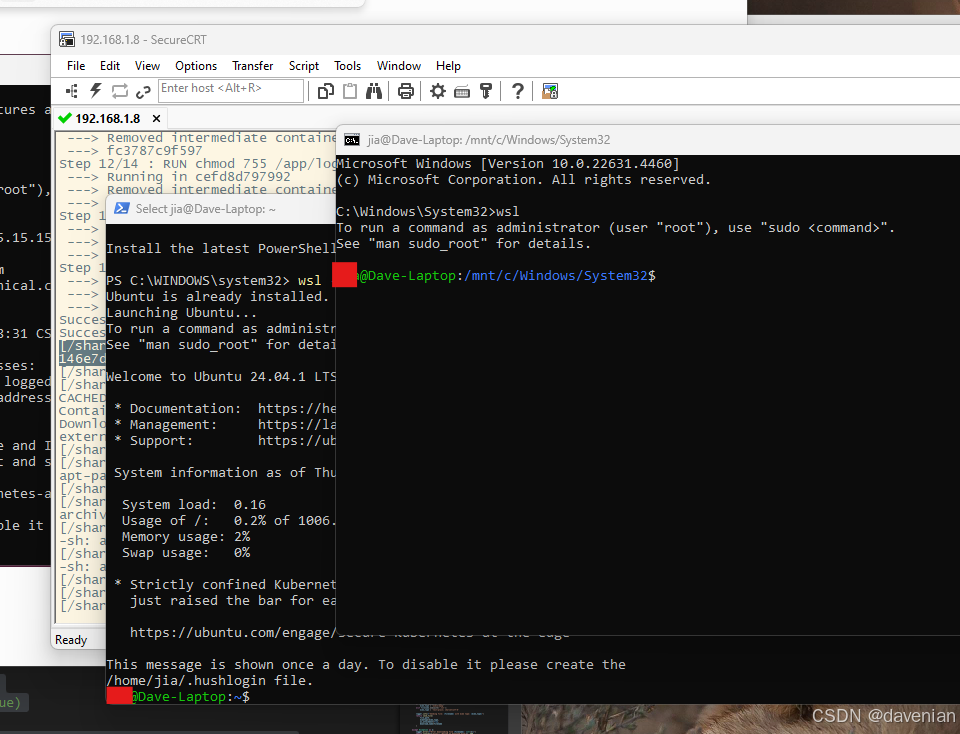This screenshot has height=734, width=960.
Task: Open the Edit menu in SecureCRT
Action: [x=110, y=66]
